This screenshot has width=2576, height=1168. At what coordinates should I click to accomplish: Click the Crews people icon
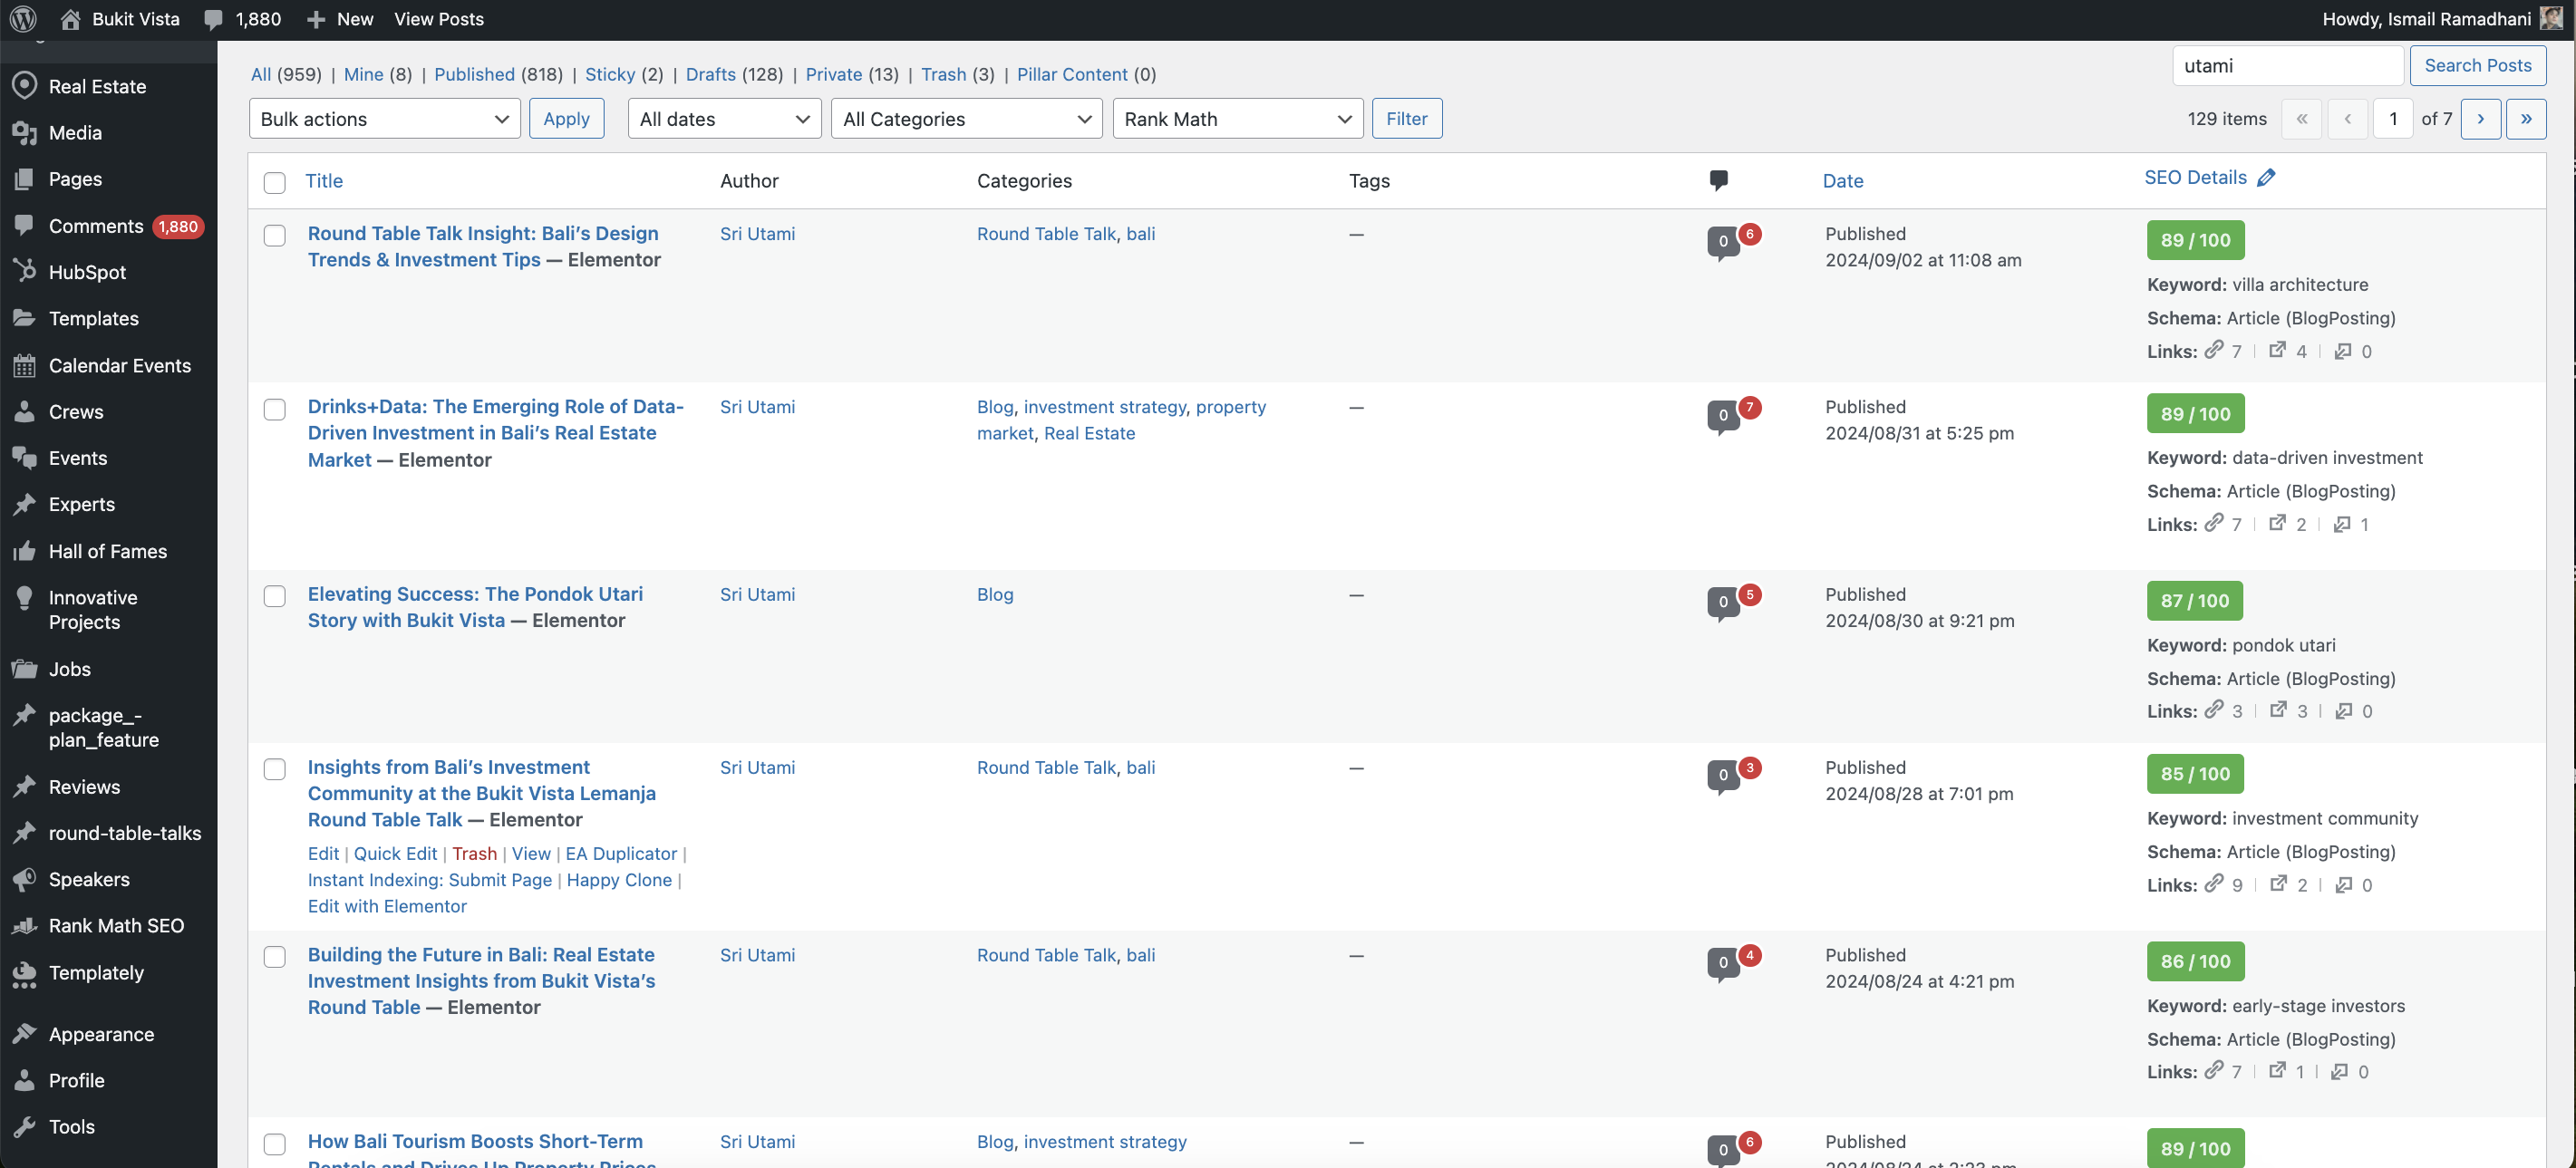25,411
